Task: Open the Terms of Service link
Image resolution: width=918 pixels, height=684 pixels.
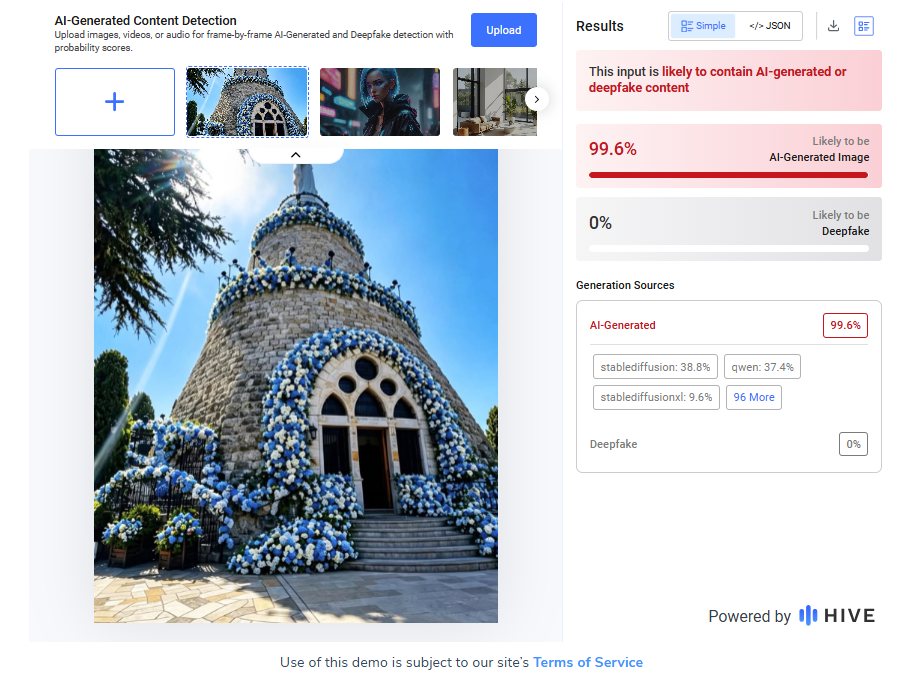Action: (x=587, y=662)
